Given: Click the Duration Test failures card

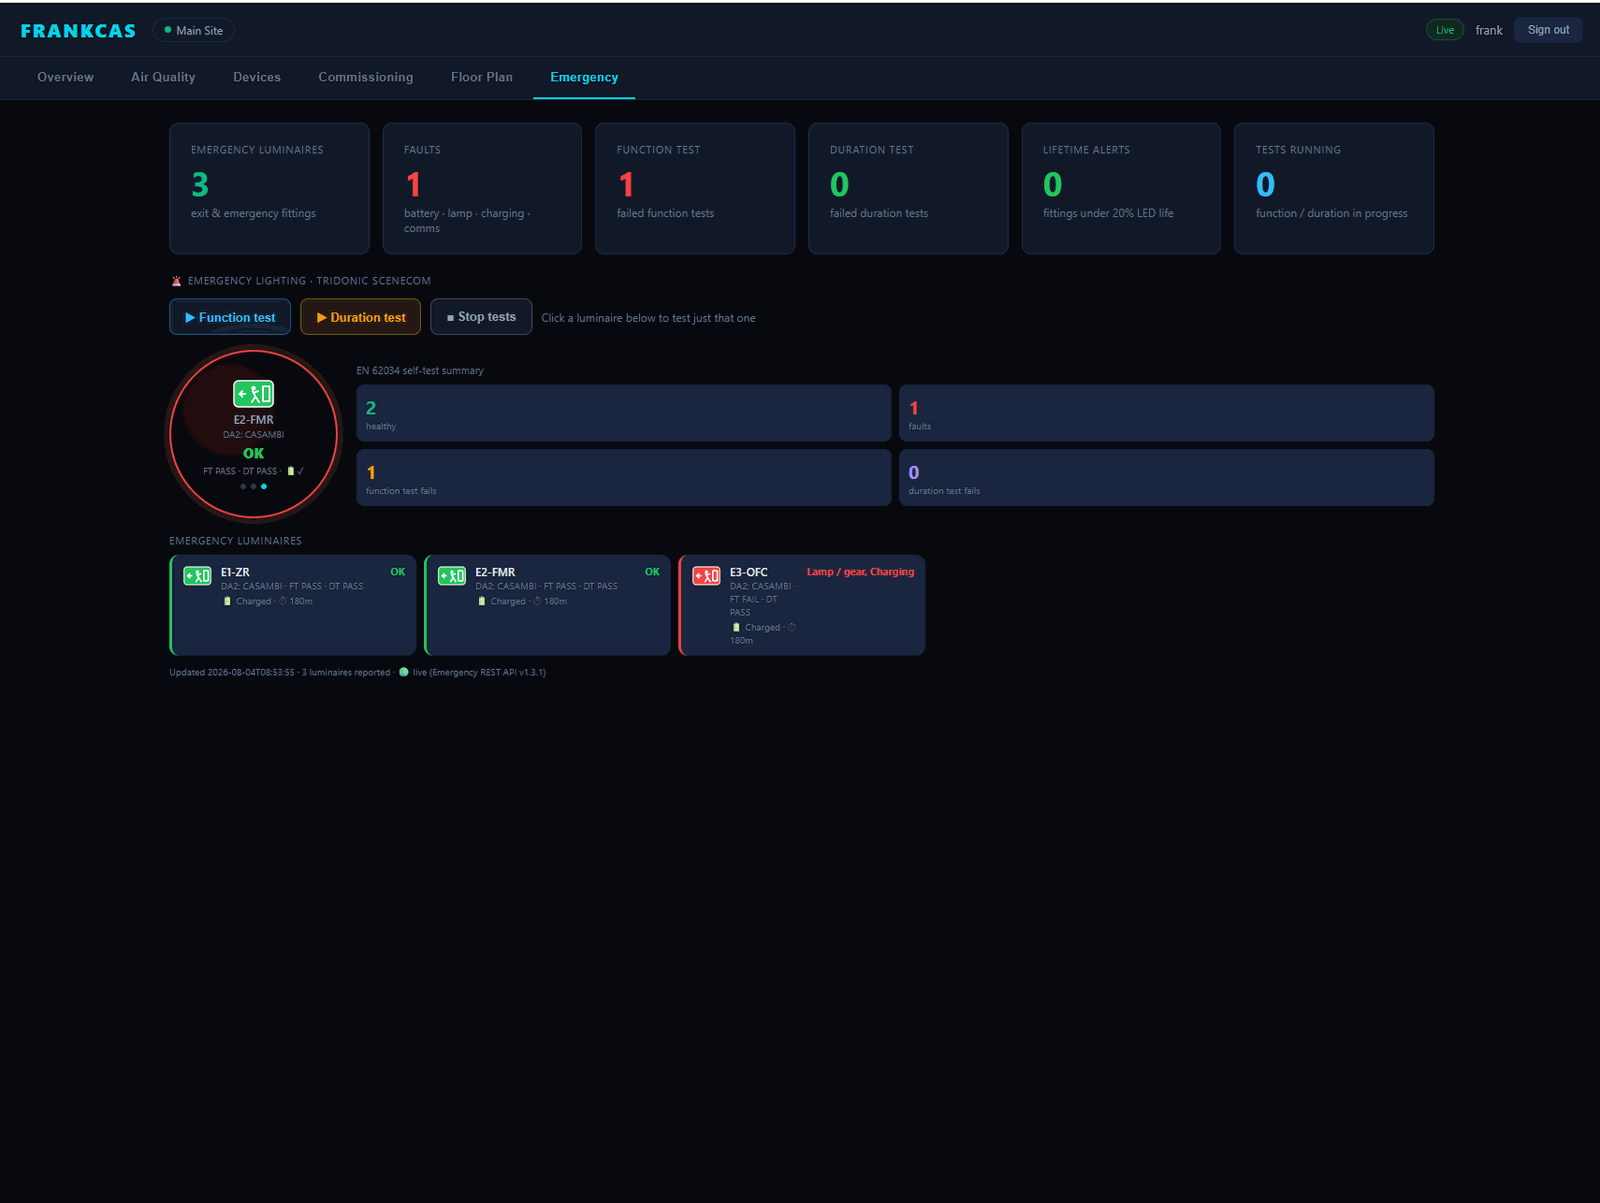Looking at the screenshot, I should click(x=908, y=188).
